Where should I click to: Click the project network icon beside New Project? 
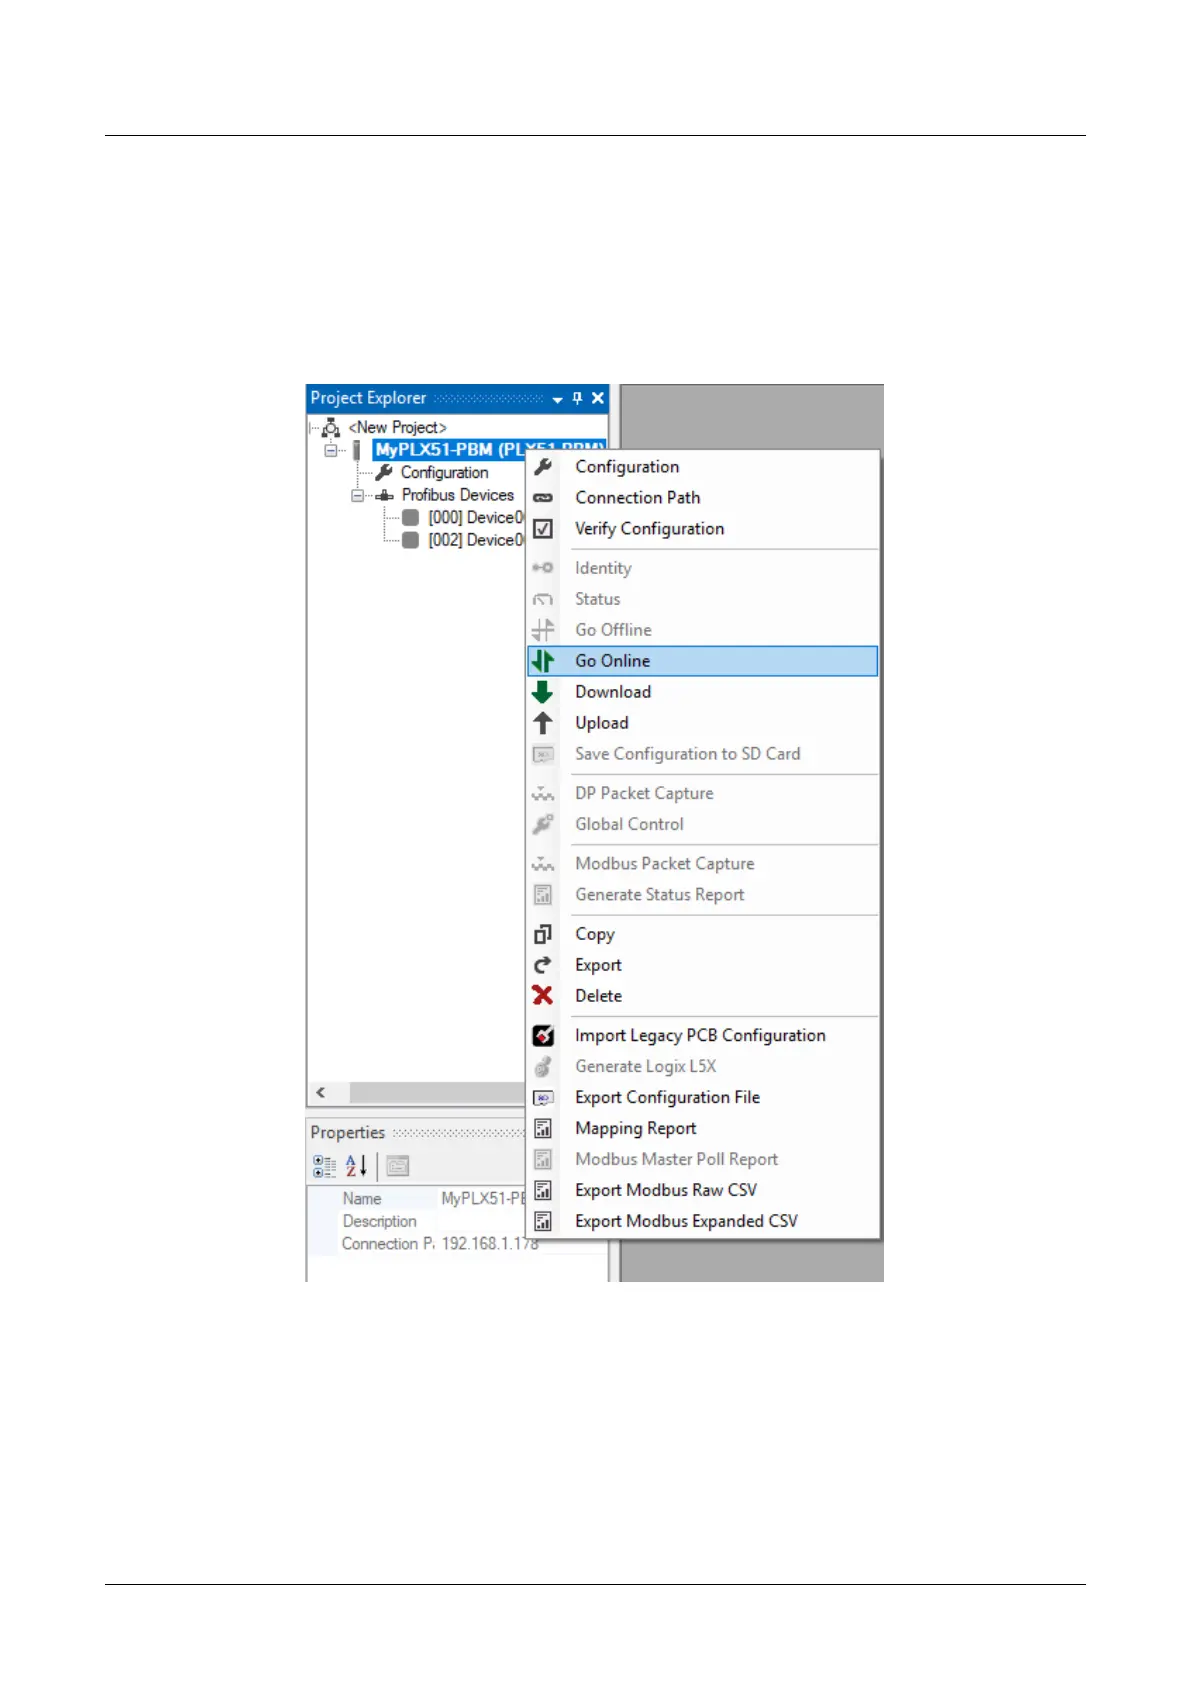click(331, 428)
